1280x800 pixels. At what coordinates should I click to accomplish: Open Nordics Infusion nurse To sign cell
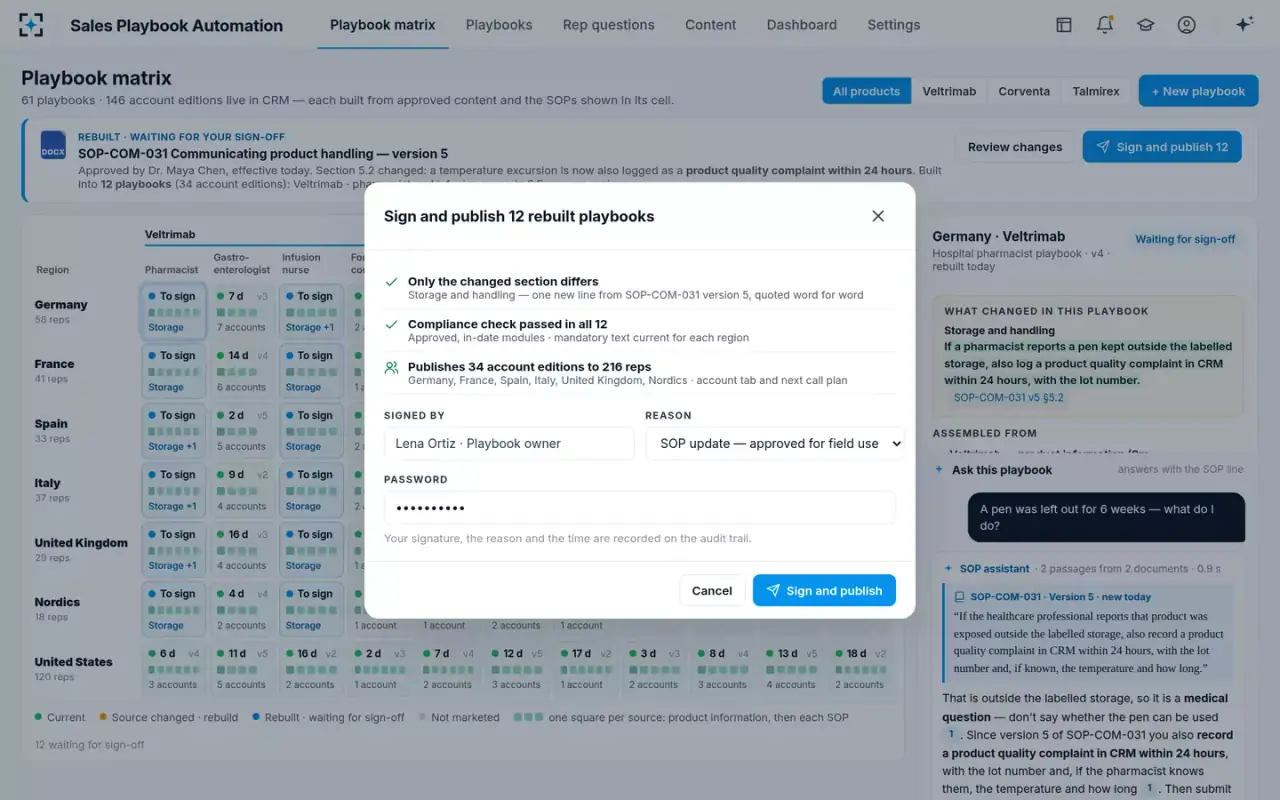(x=311, y=609)
